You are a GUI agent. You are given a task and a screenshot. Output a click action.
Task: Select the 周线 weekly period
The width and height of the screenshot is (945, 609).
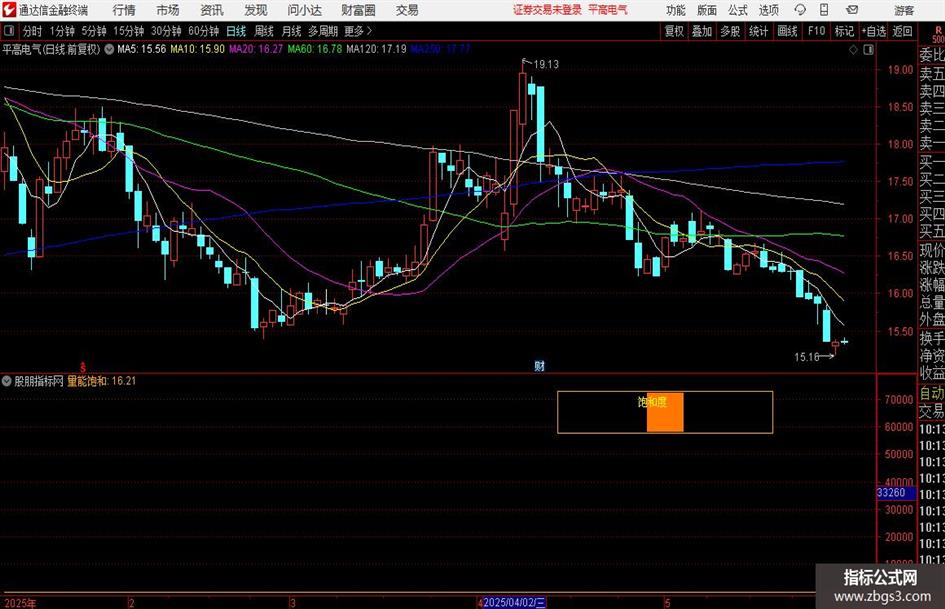coord(264,31)
